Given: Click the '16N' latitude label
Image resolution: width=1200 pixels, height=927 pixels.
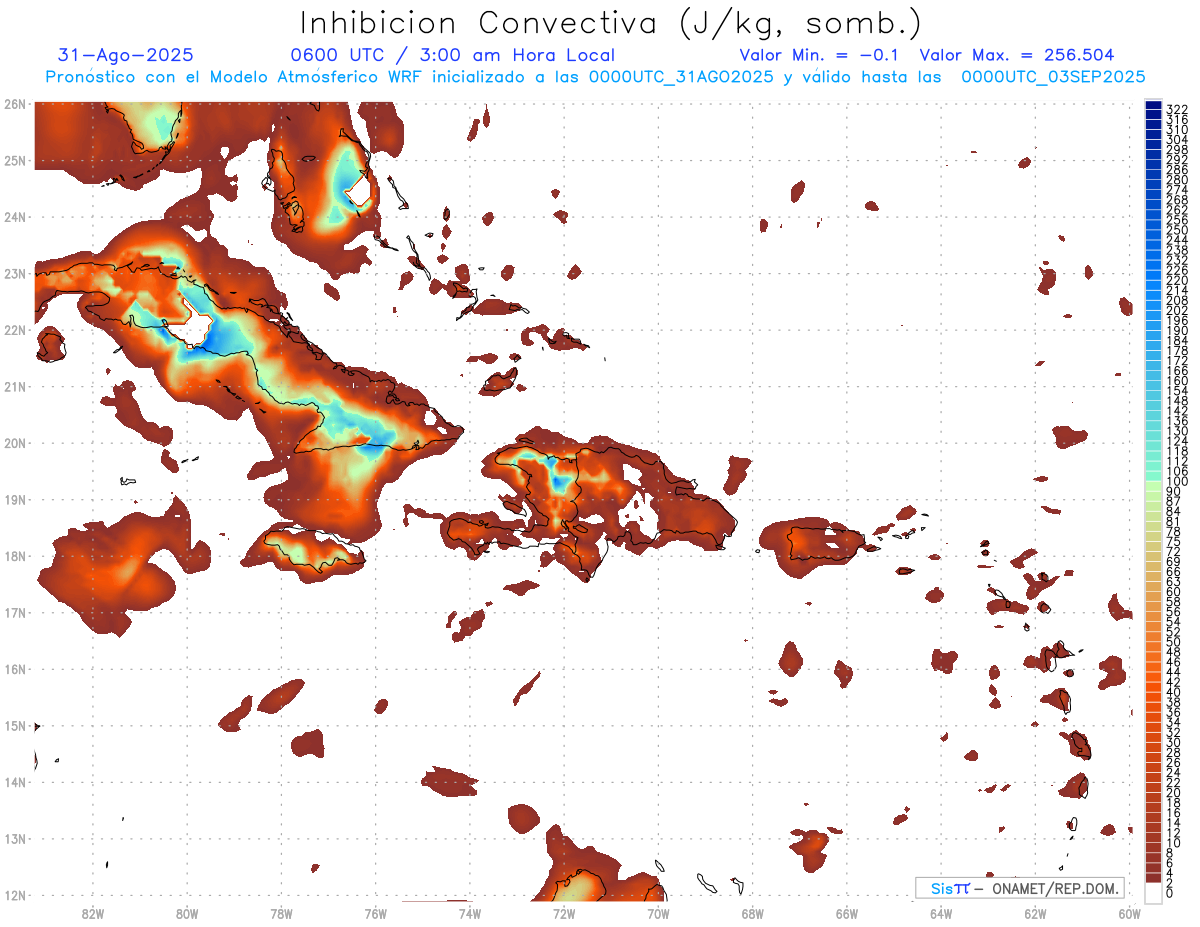Looking at the screenshot, I should (14, 669).
